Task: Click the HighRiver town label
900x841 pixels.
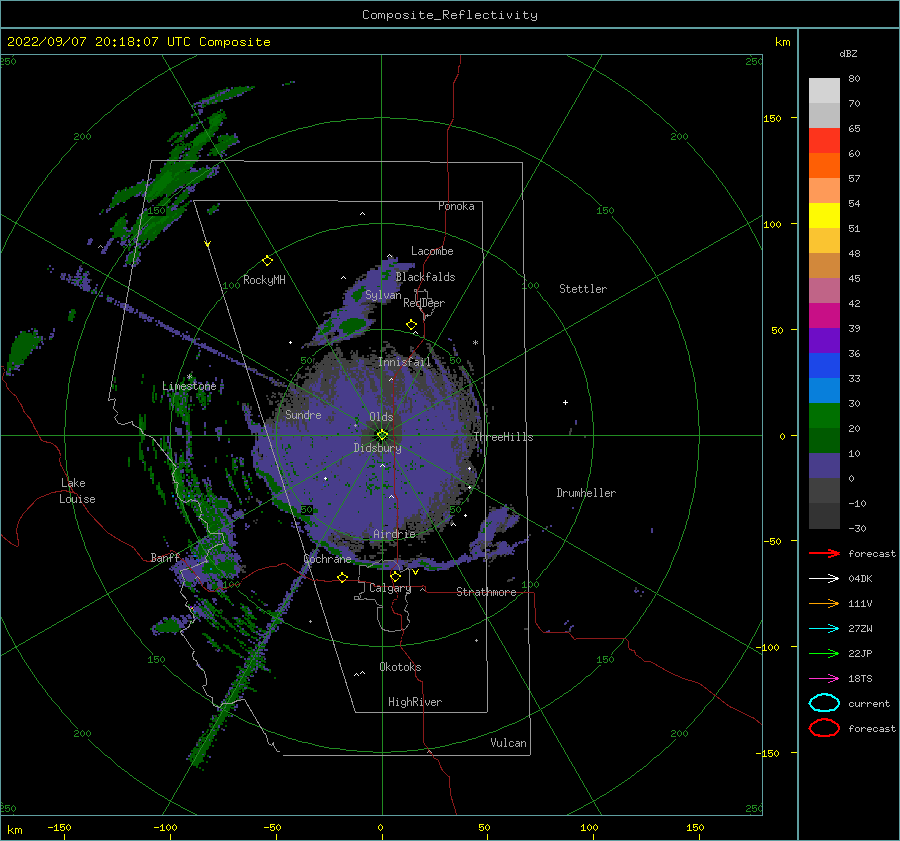Action: (x=415, y=702)
